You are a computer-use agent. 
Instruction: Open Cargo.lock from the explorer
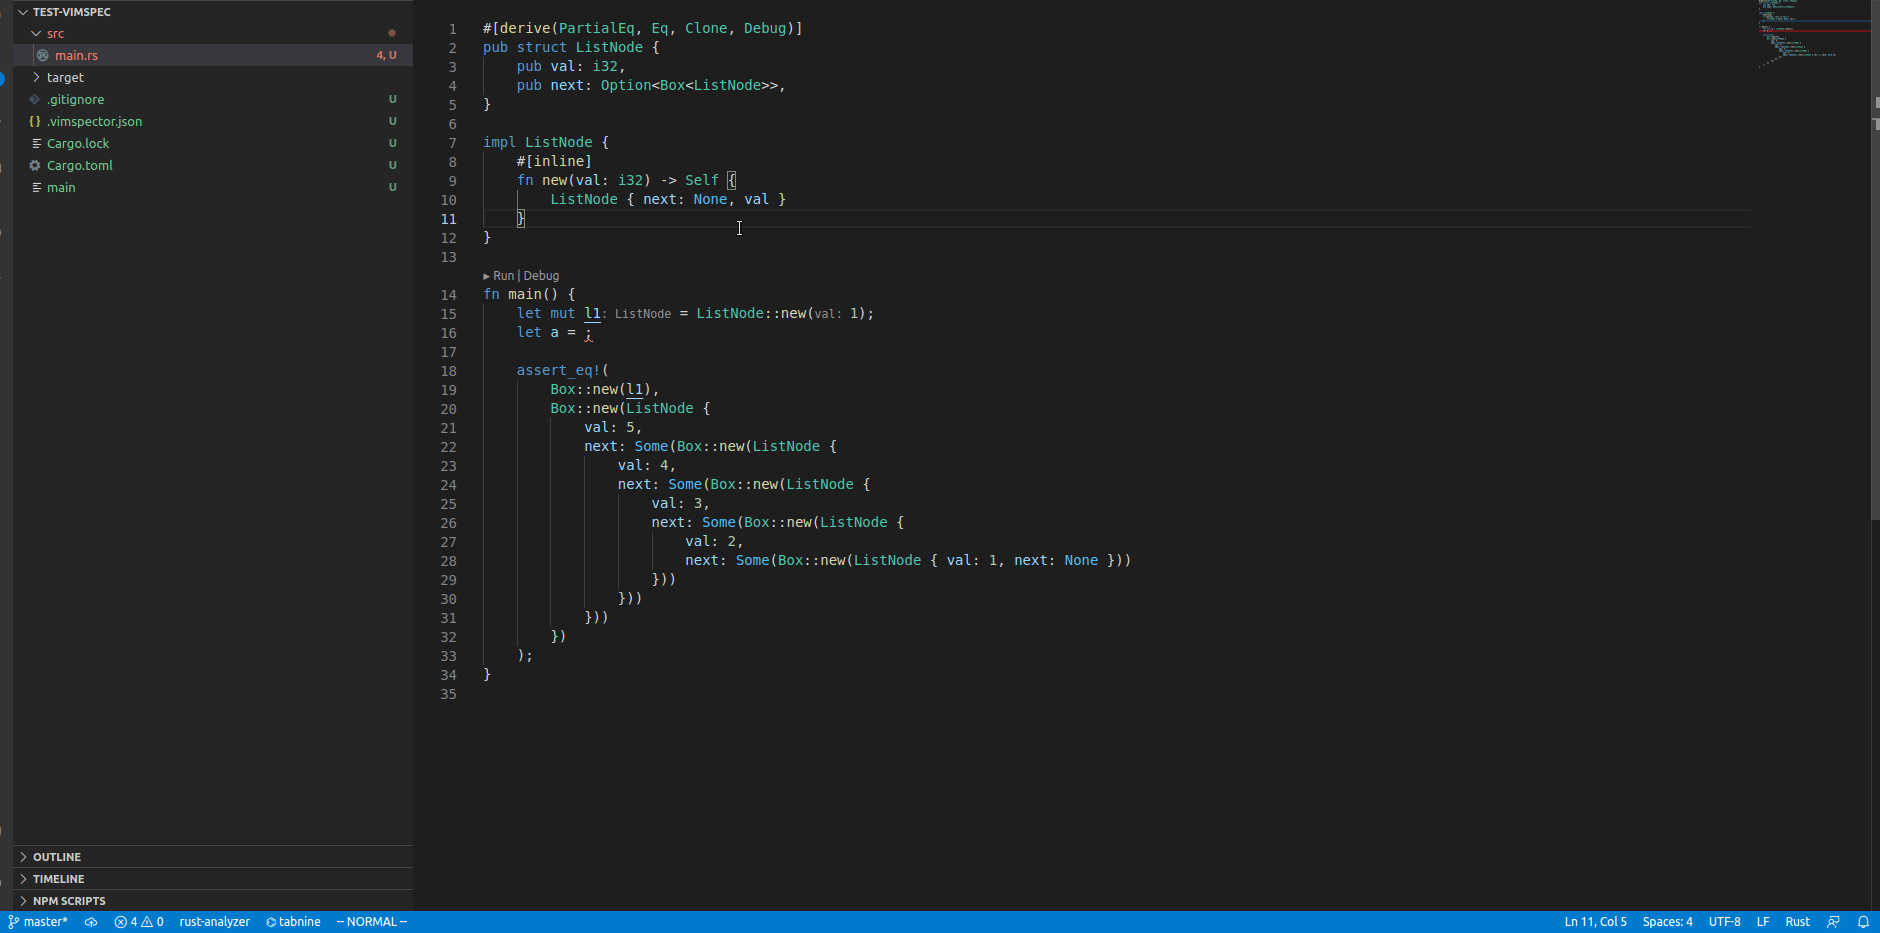pos(78,143)
